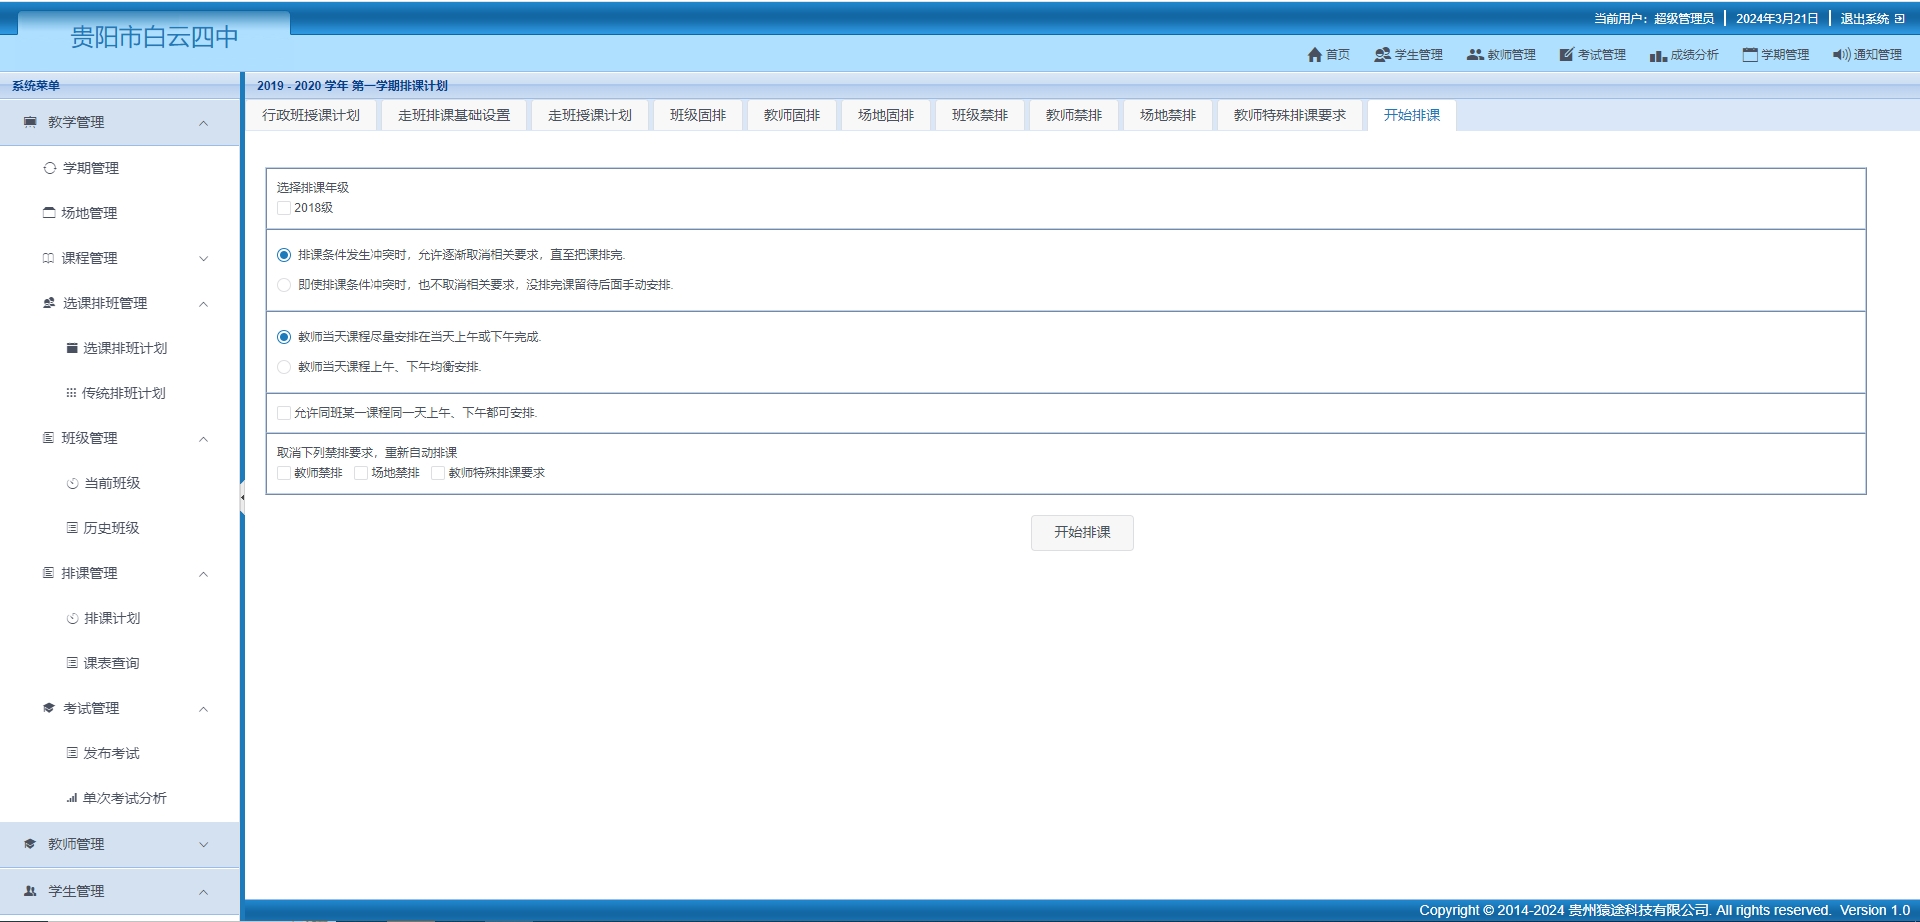Open the 教师固排 tab
The image size is (1920, 922).
[x=792, y=116]
